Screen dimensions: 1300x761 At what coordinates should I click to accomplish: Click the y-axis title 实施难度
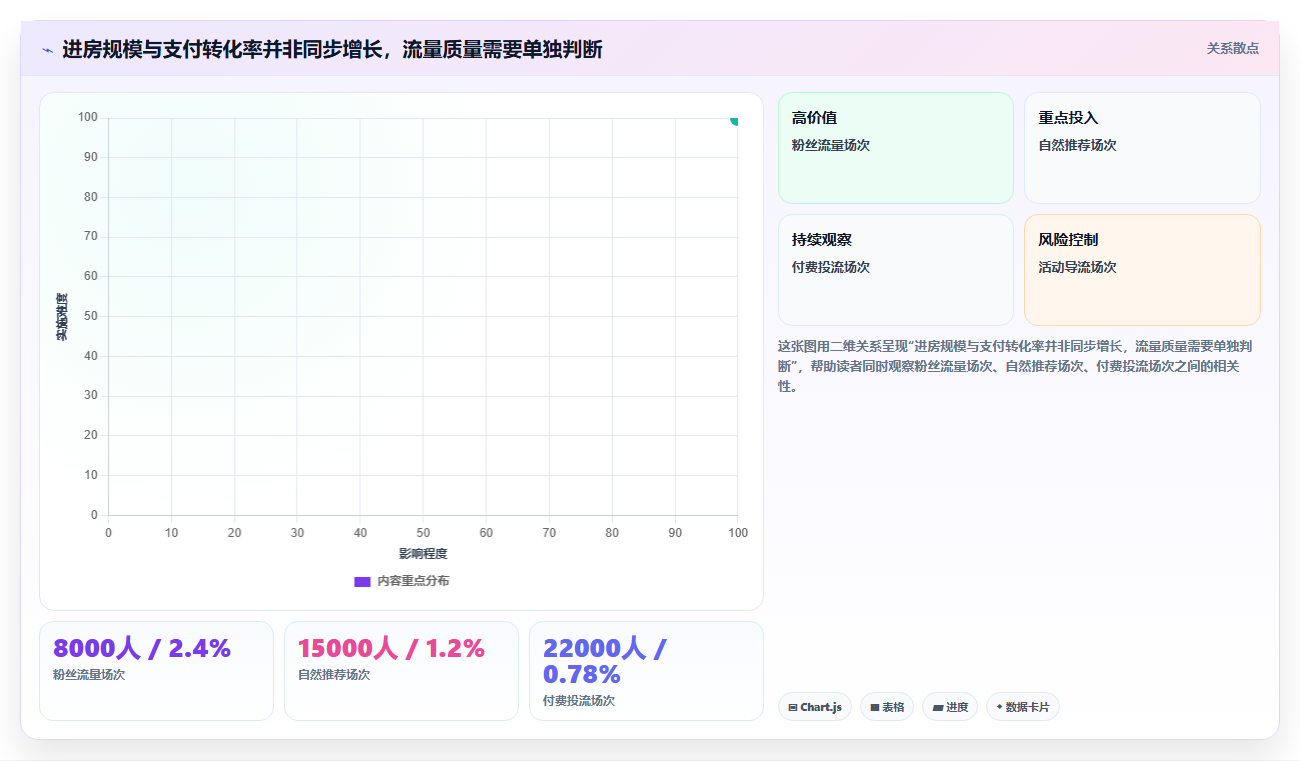(61, 316)
